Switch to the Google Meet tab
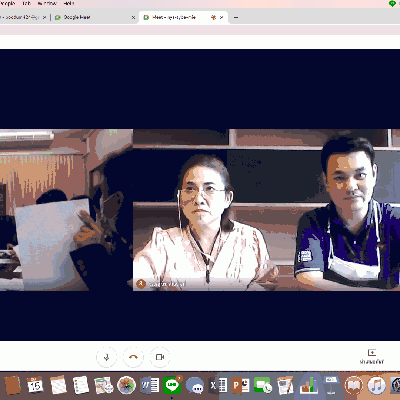The image size is (400, 400). click(94, 17)
